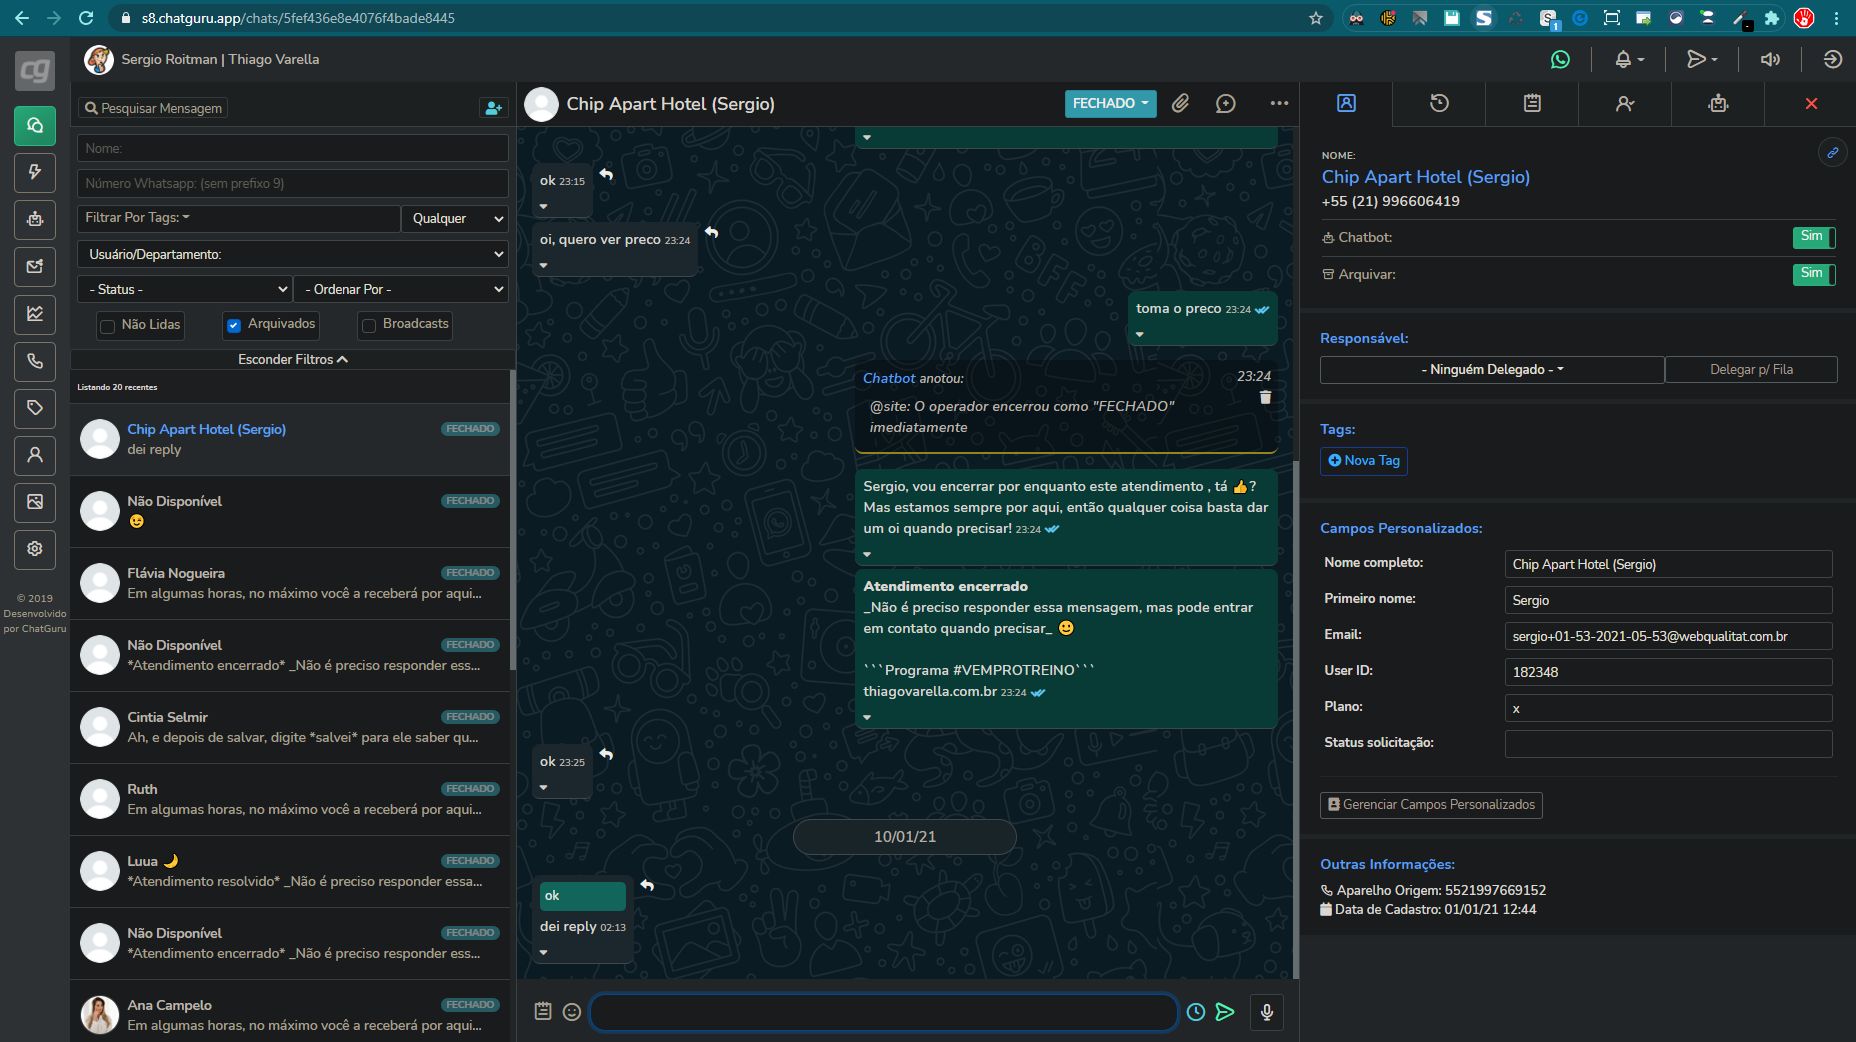Open the users sidebar section

[x=35, y=455]
